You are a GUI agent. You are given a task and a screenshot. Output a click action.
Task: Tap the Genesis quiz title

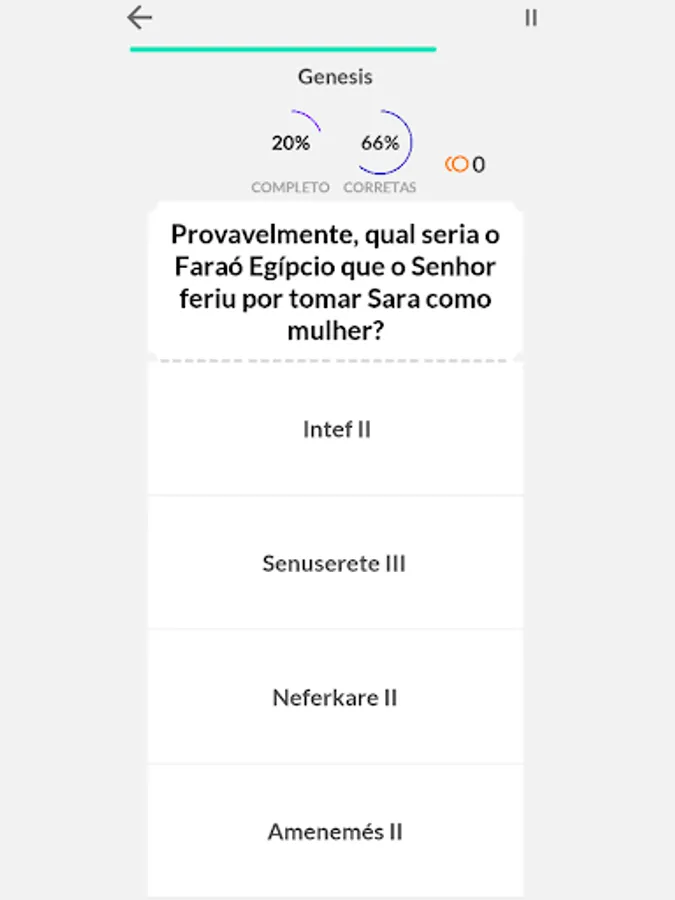coord(335,76)
